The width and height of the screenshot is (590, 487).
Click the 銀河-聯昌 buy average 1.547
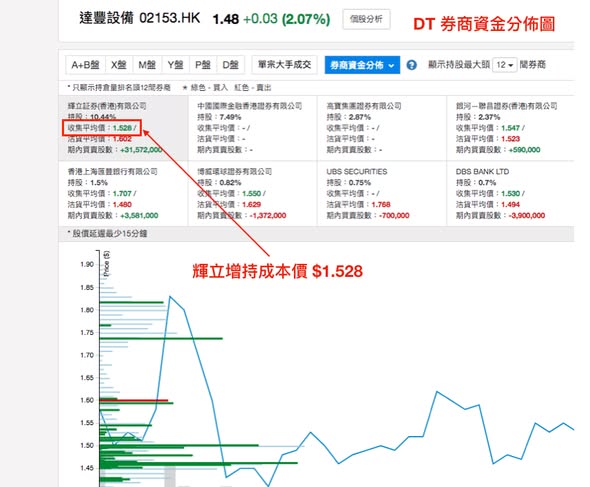(x=511, y=128)
